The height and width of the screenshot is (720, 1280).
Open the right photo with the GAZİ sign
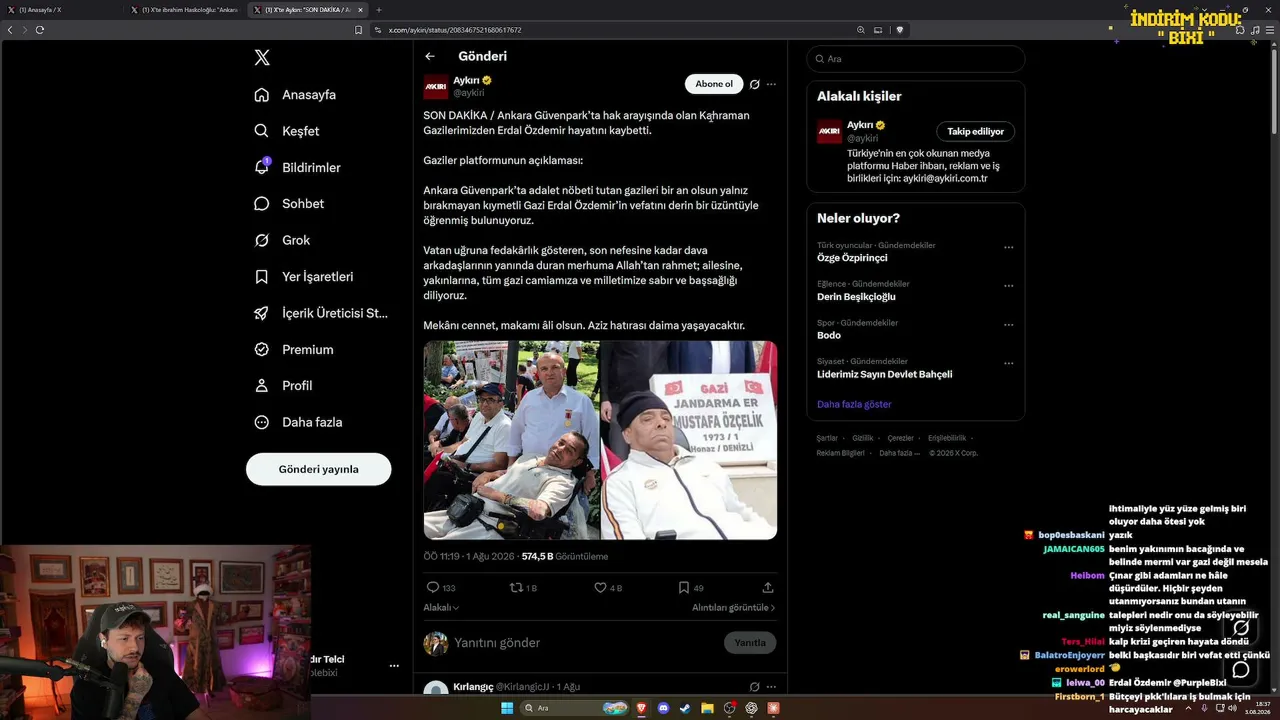point(689,440)
